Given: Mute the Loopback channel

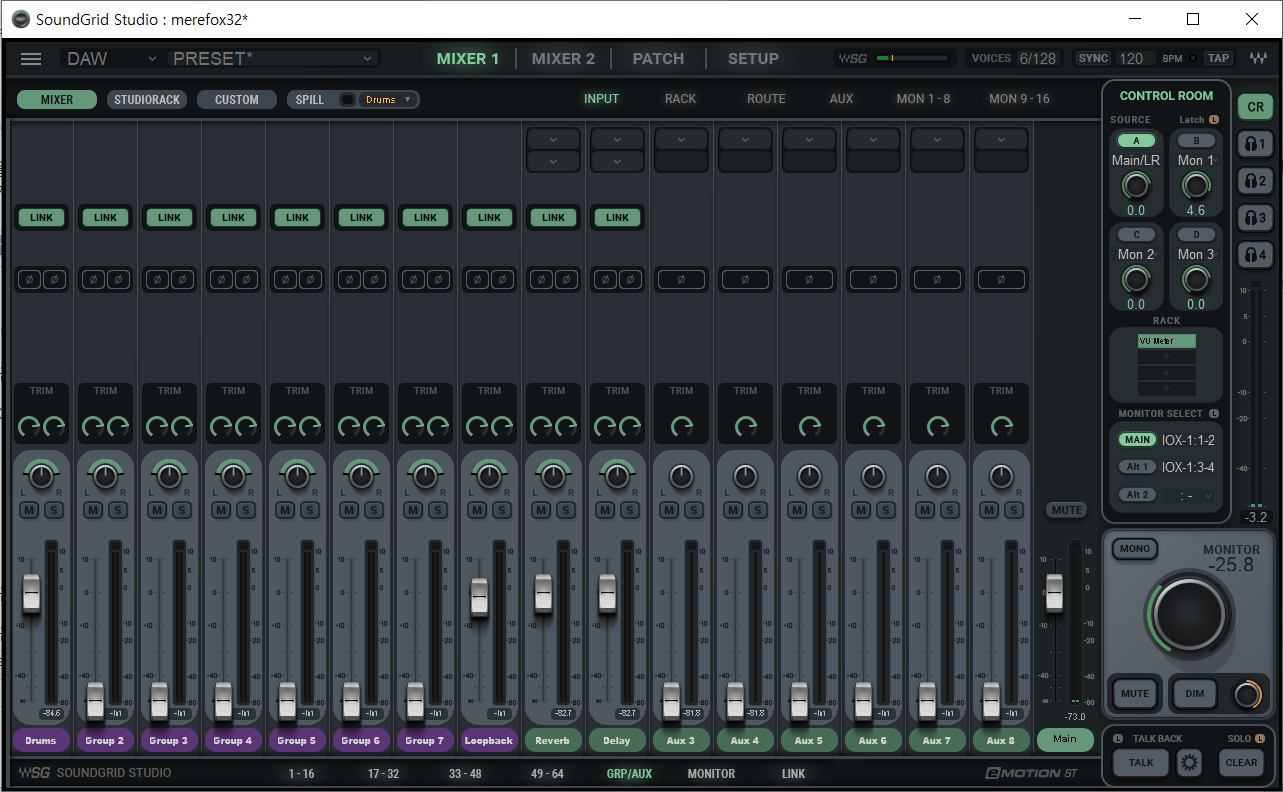Looking at the screenshot, I should coord(477,511).
